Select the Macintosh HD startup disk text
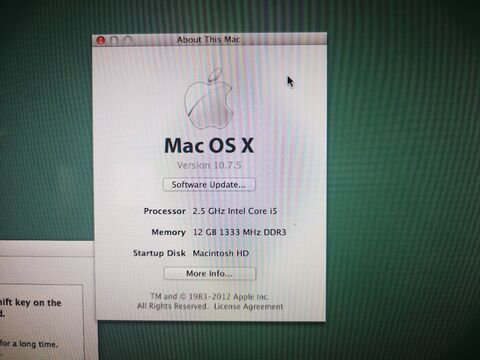This screenshot has width=480, height=360. (221, 253)
